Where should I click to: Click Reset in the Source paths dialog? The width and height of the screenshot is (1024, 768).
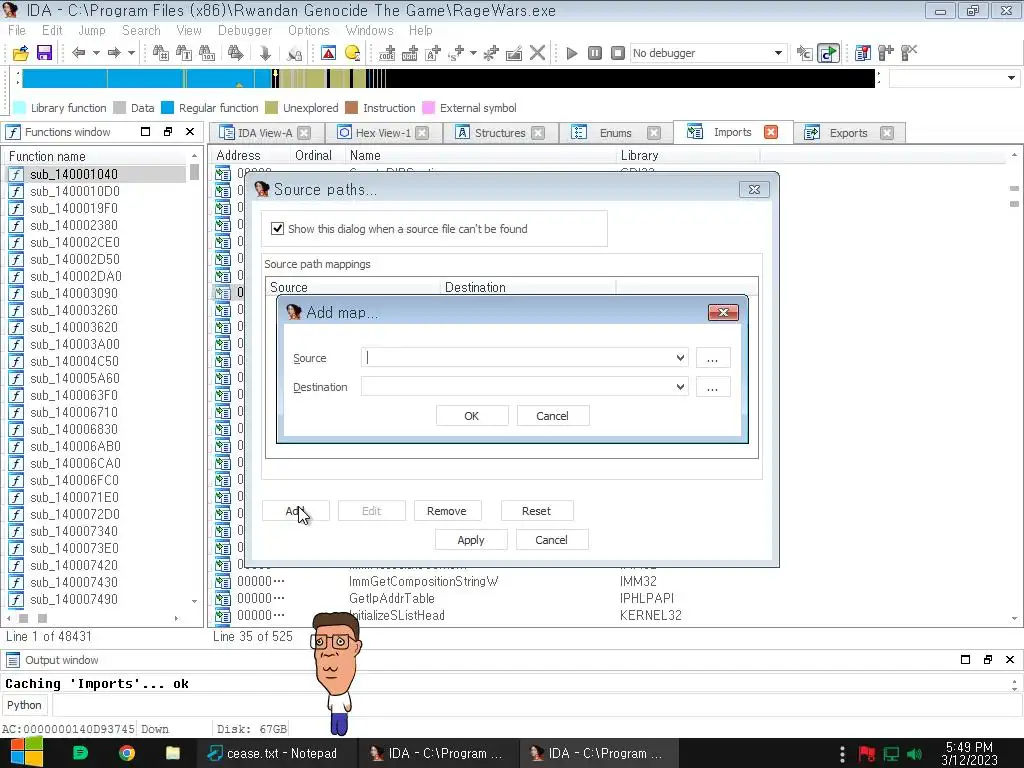(x=537, y=511)
